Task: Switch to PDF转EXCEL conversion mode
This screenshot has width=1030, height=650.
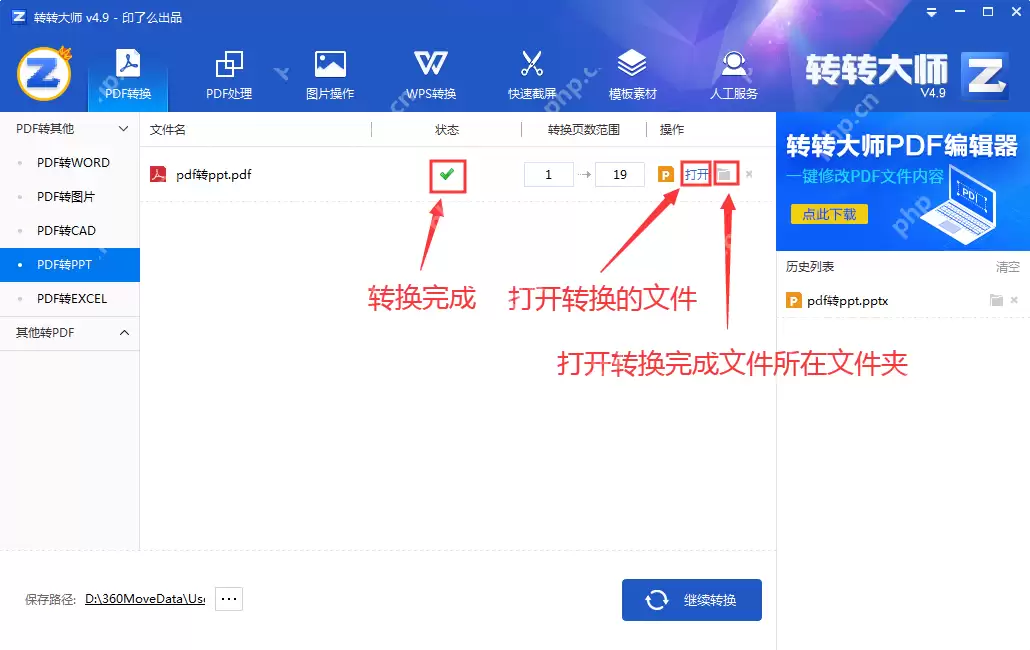Action: click(72, 298)
